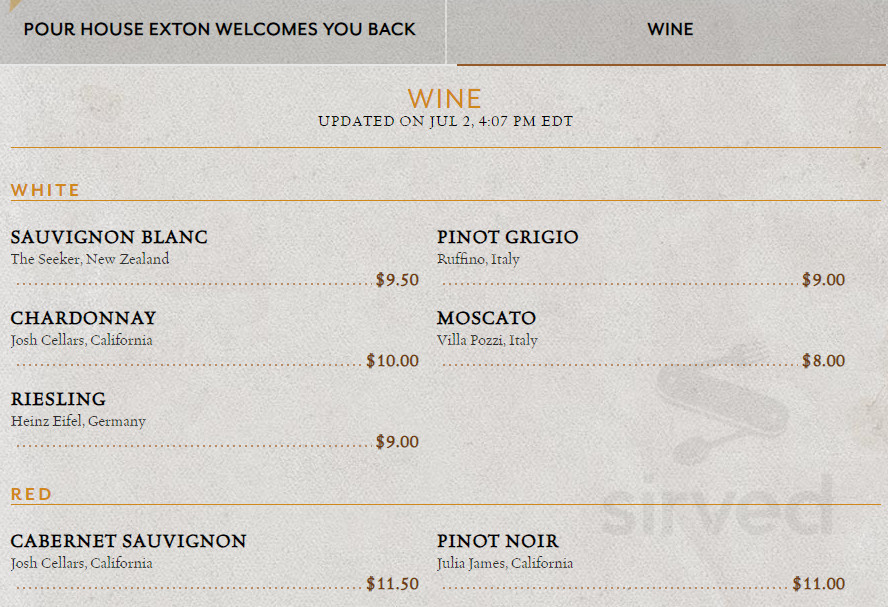Select the UPDATED ON JUL 2 timestamp
The height and width of the screenshot is (607, 888).
pos(444,121)
